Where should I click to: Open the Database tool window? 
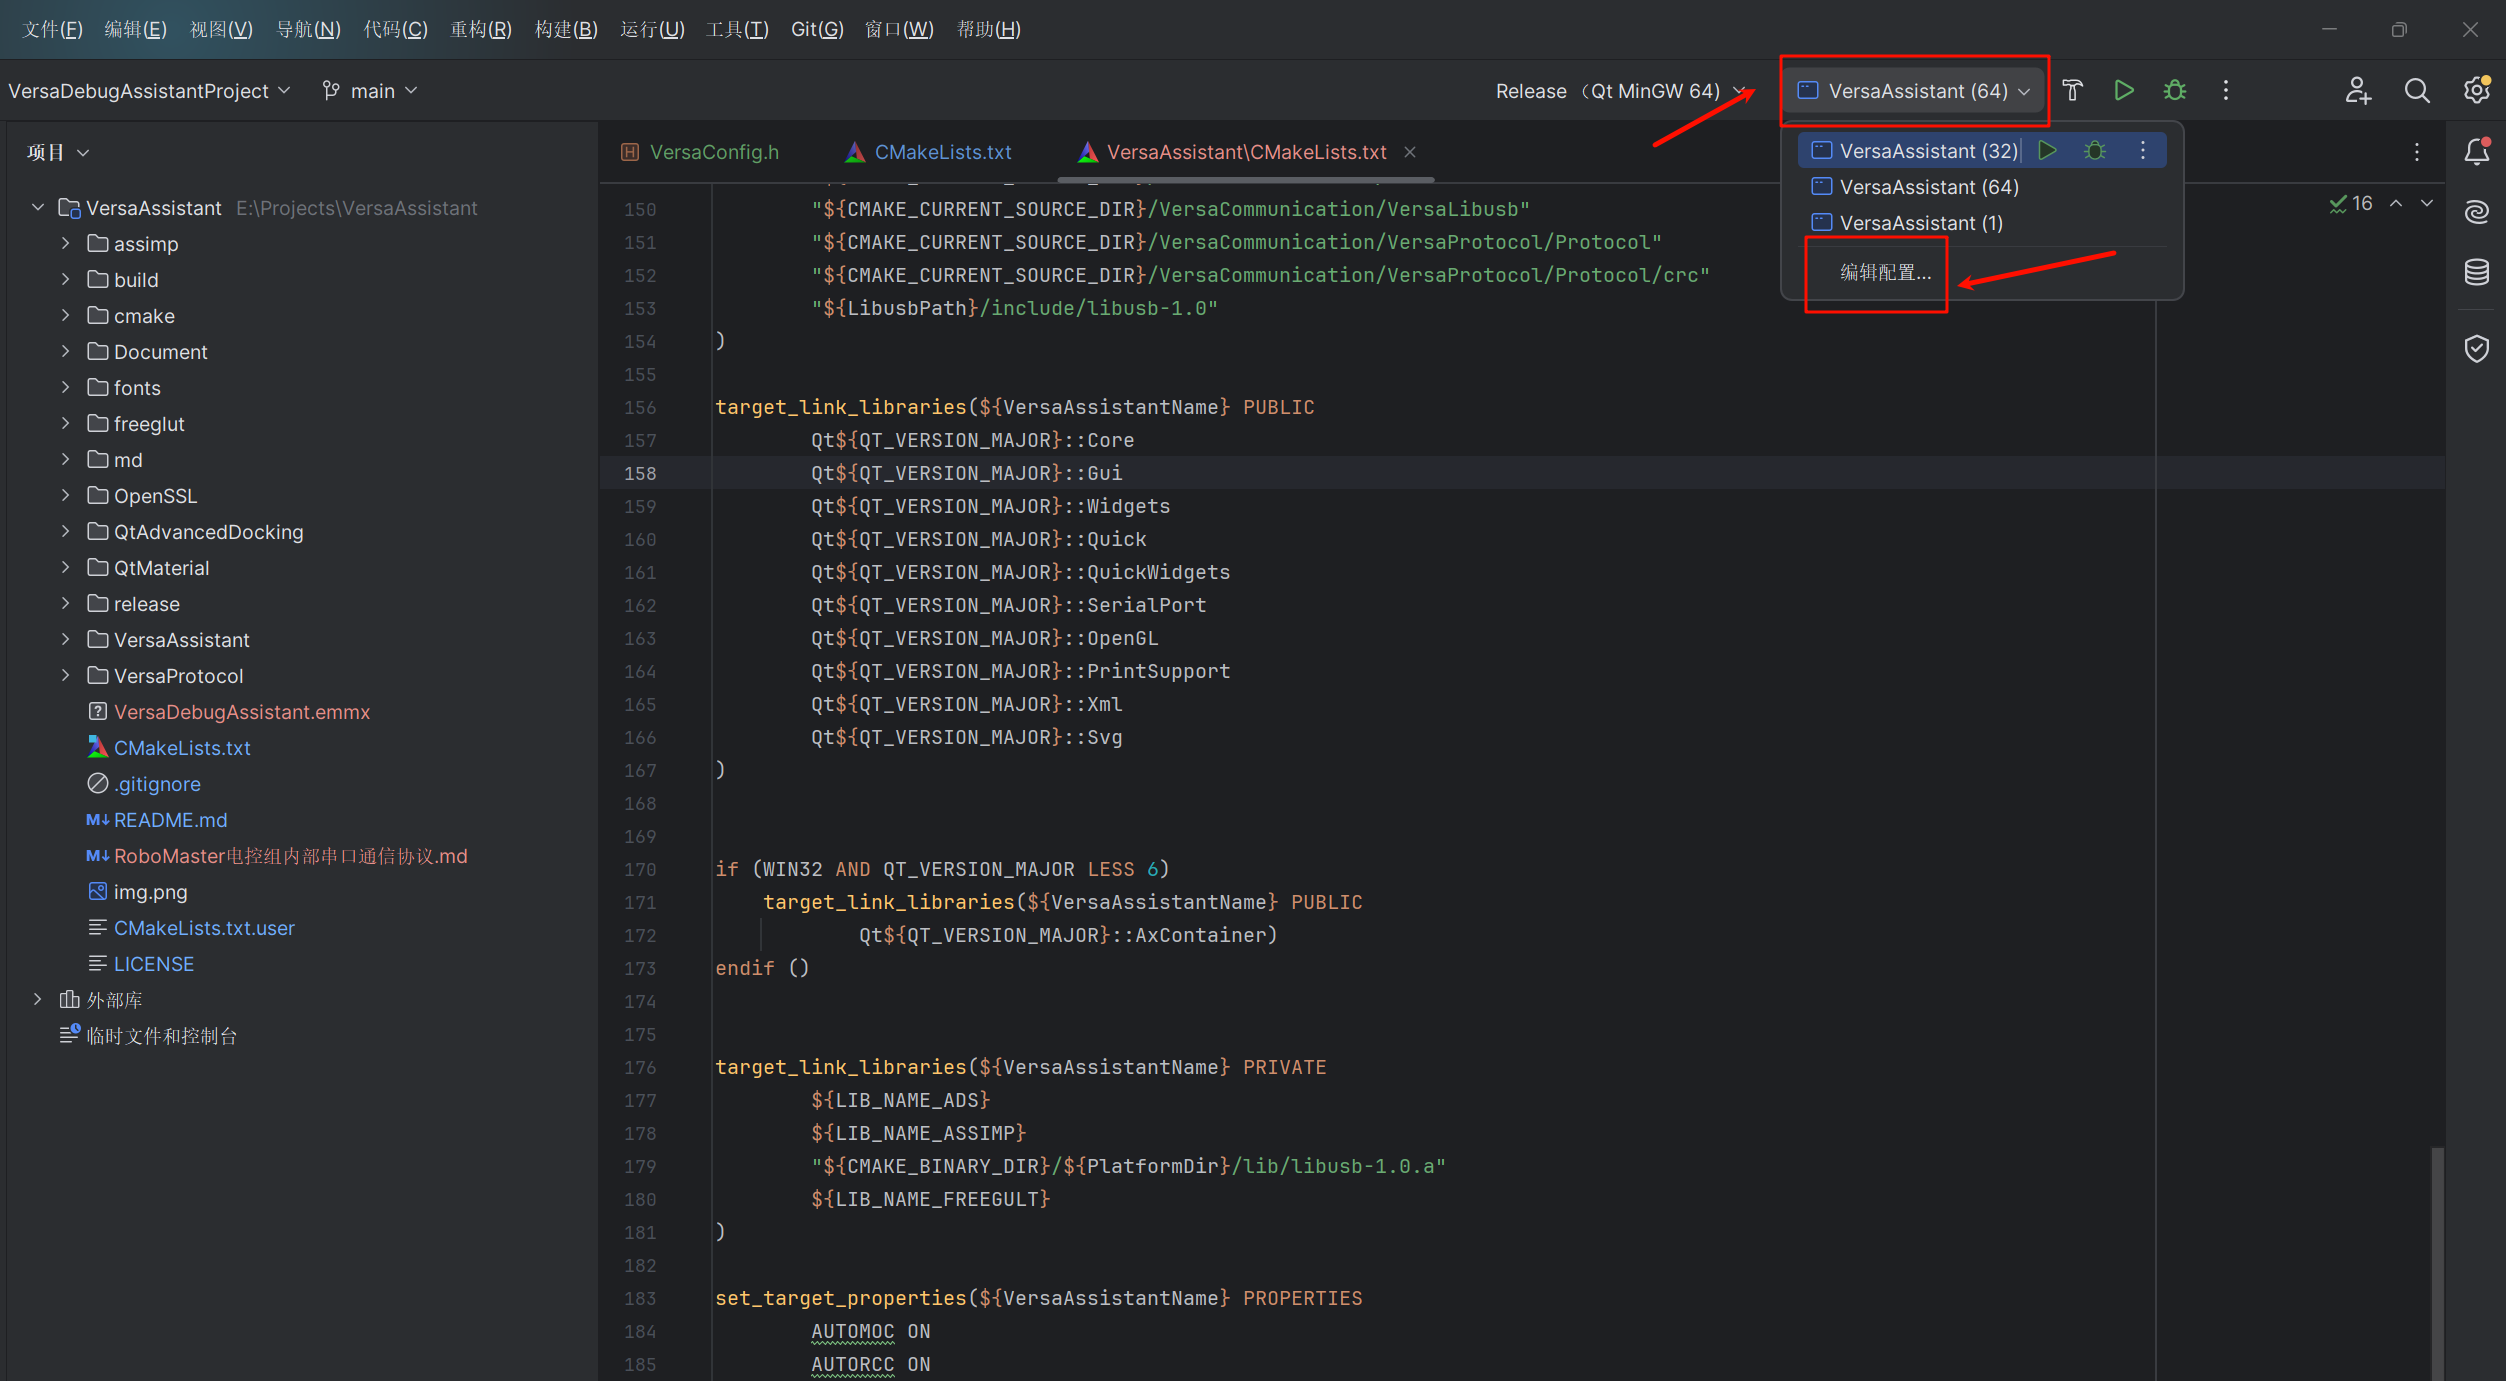2477,272
